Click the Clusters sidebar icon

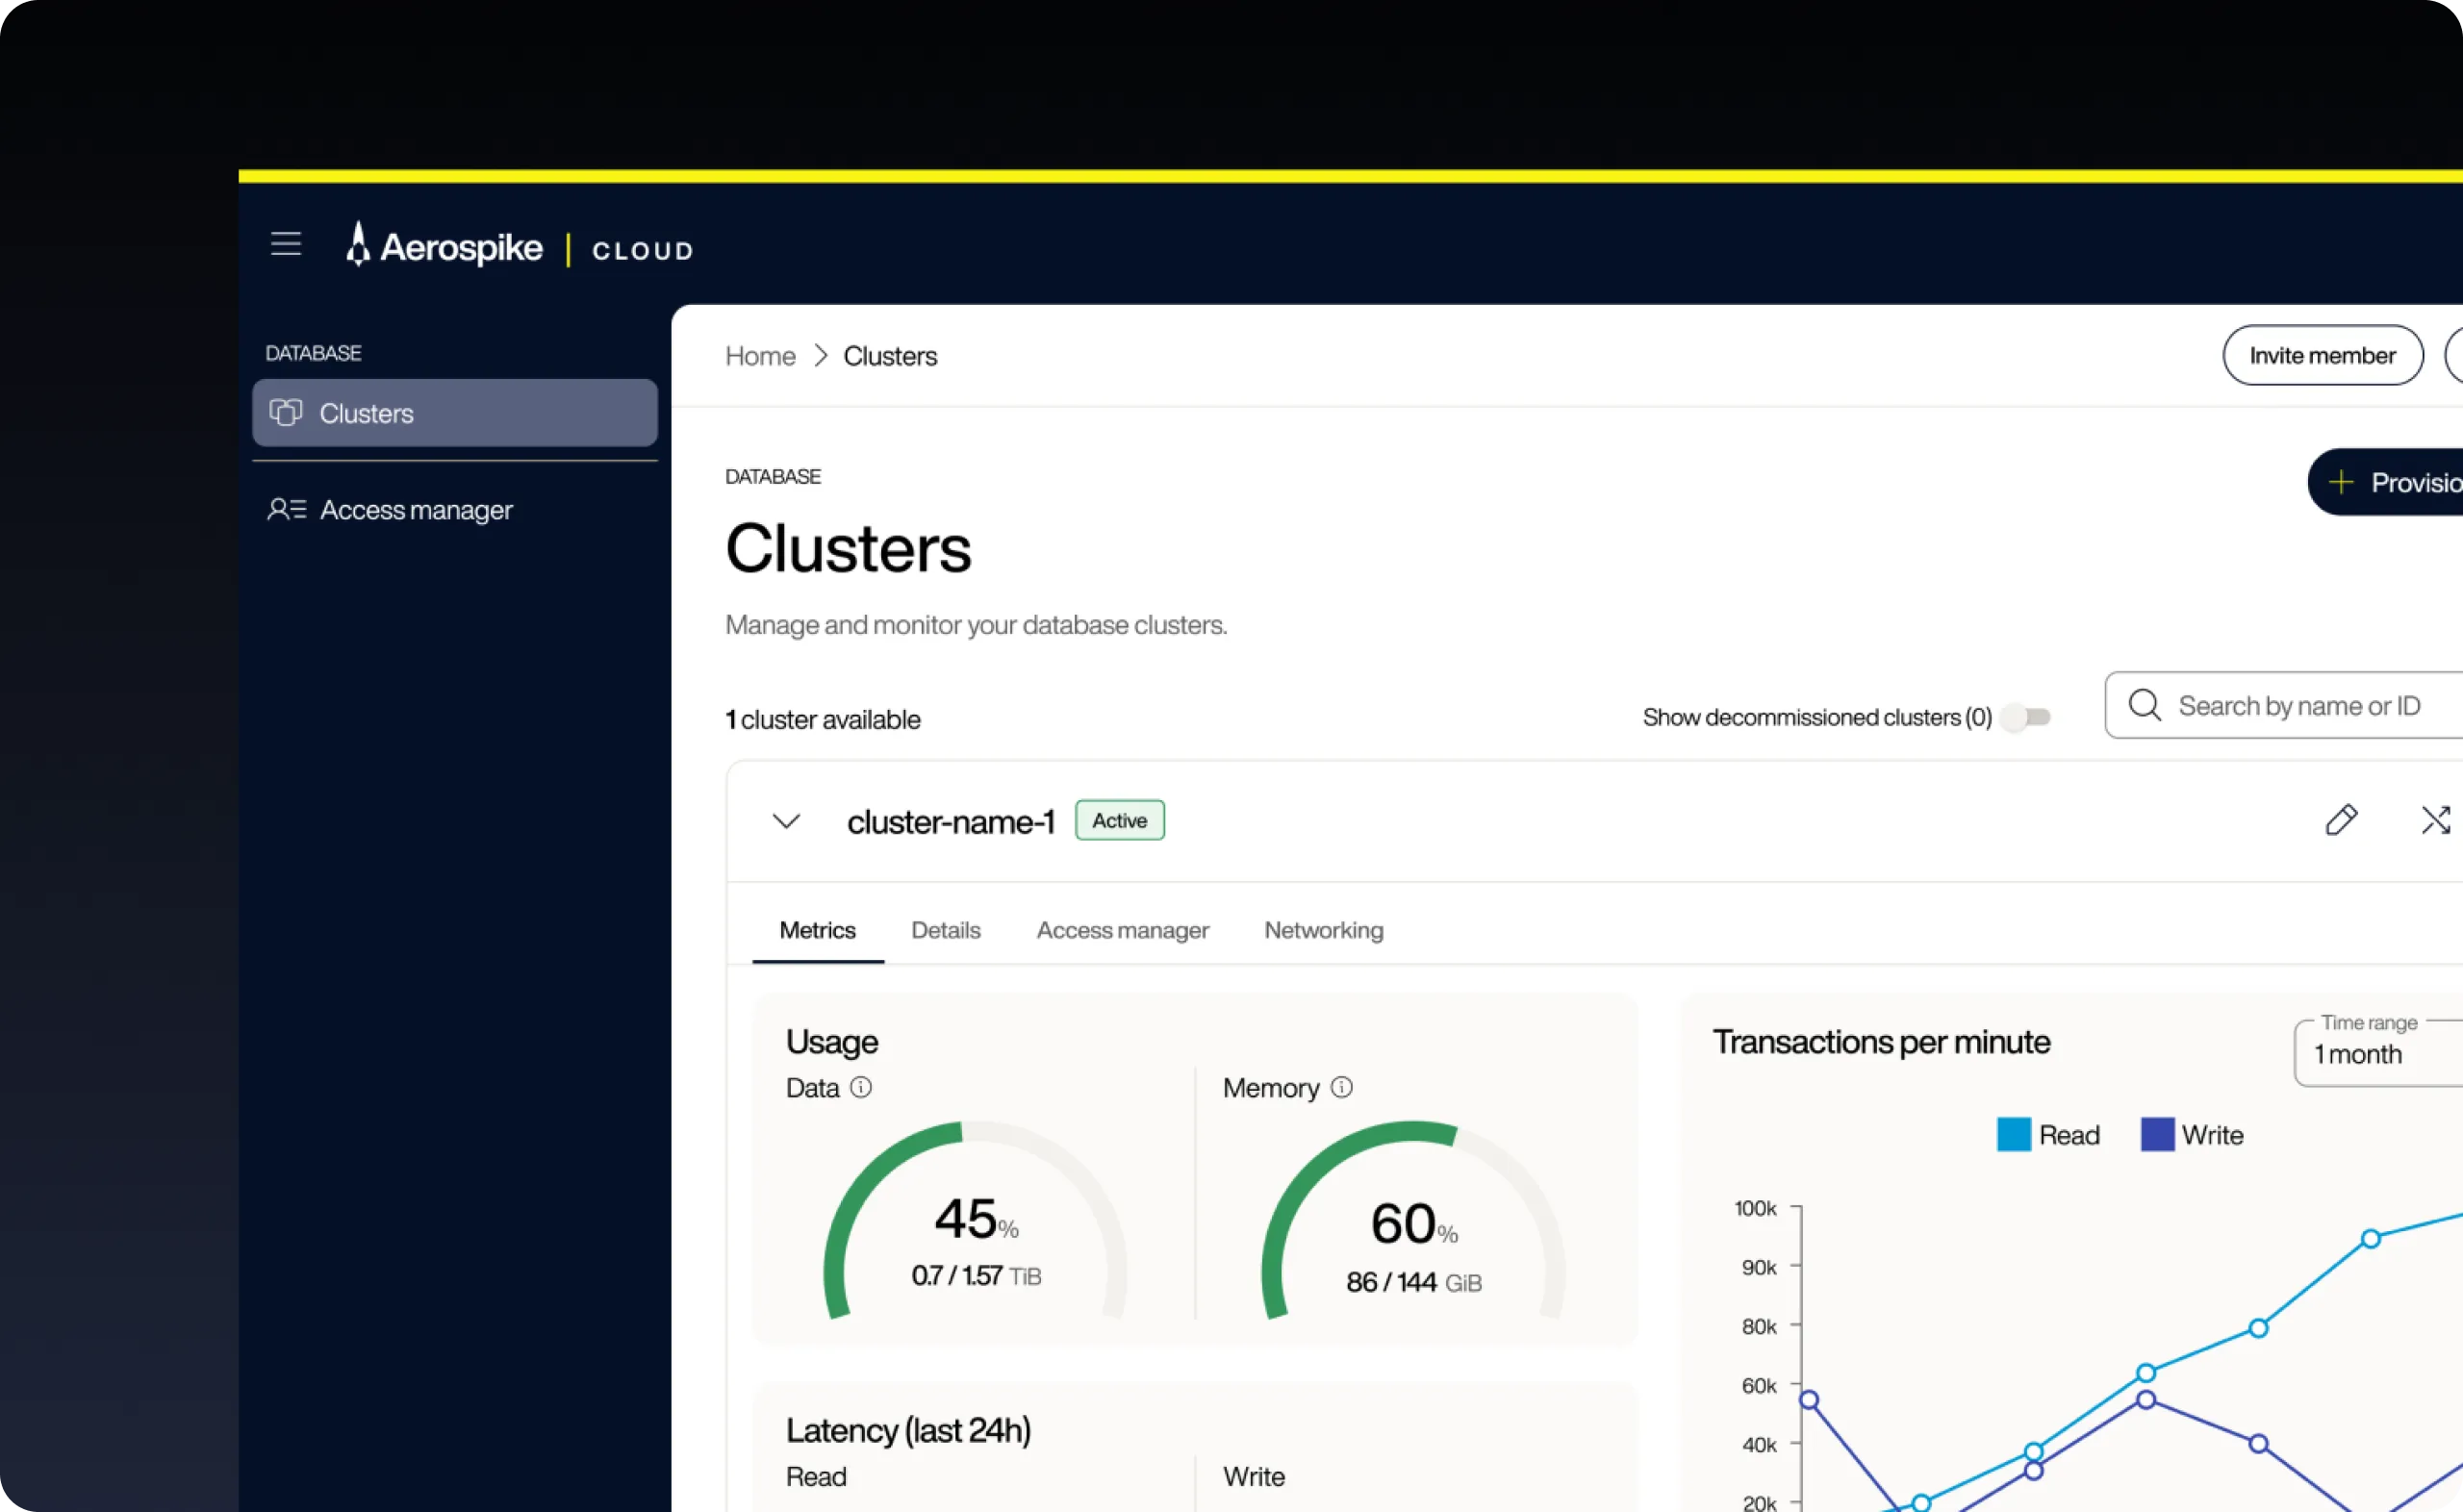286,412
